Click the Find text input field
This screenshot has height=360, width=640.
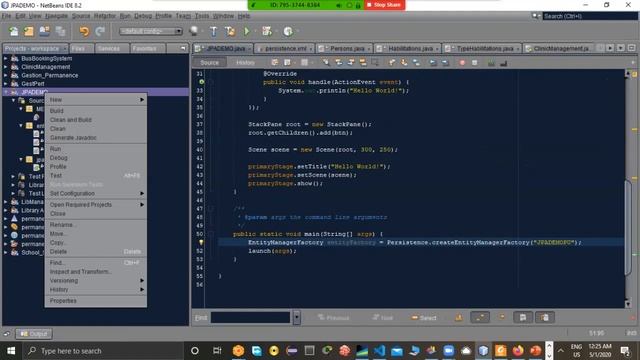pyautogui.click(x=250, y=318)
